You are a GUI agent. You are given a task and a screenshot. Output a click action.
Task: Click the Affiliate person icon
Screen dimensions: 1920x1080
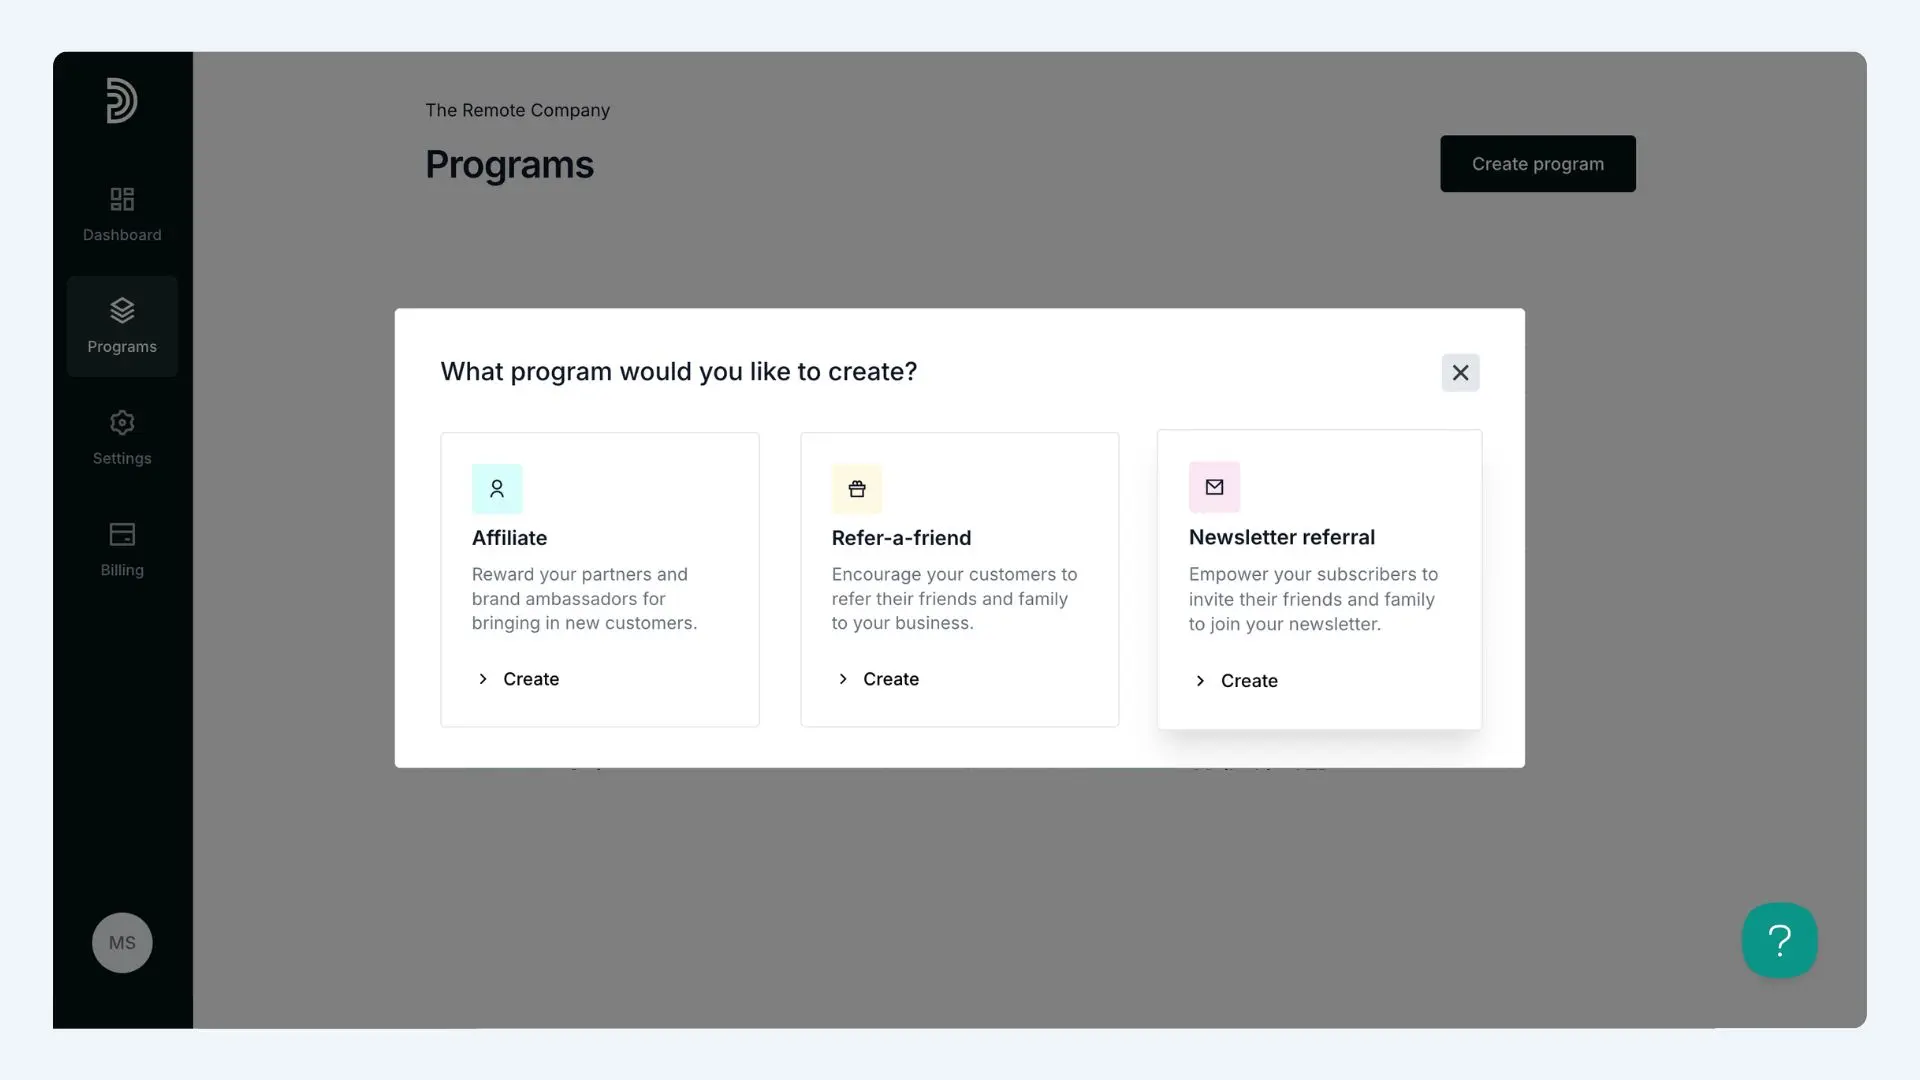coord(497,489)
